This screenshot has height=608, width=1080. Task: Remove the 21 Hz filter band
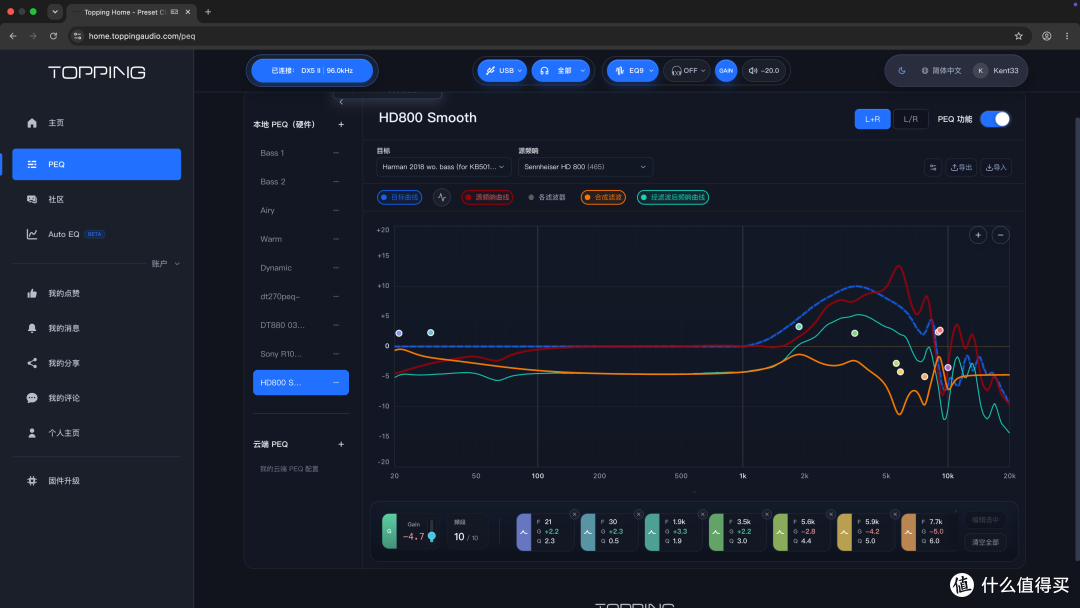(574, 514)
